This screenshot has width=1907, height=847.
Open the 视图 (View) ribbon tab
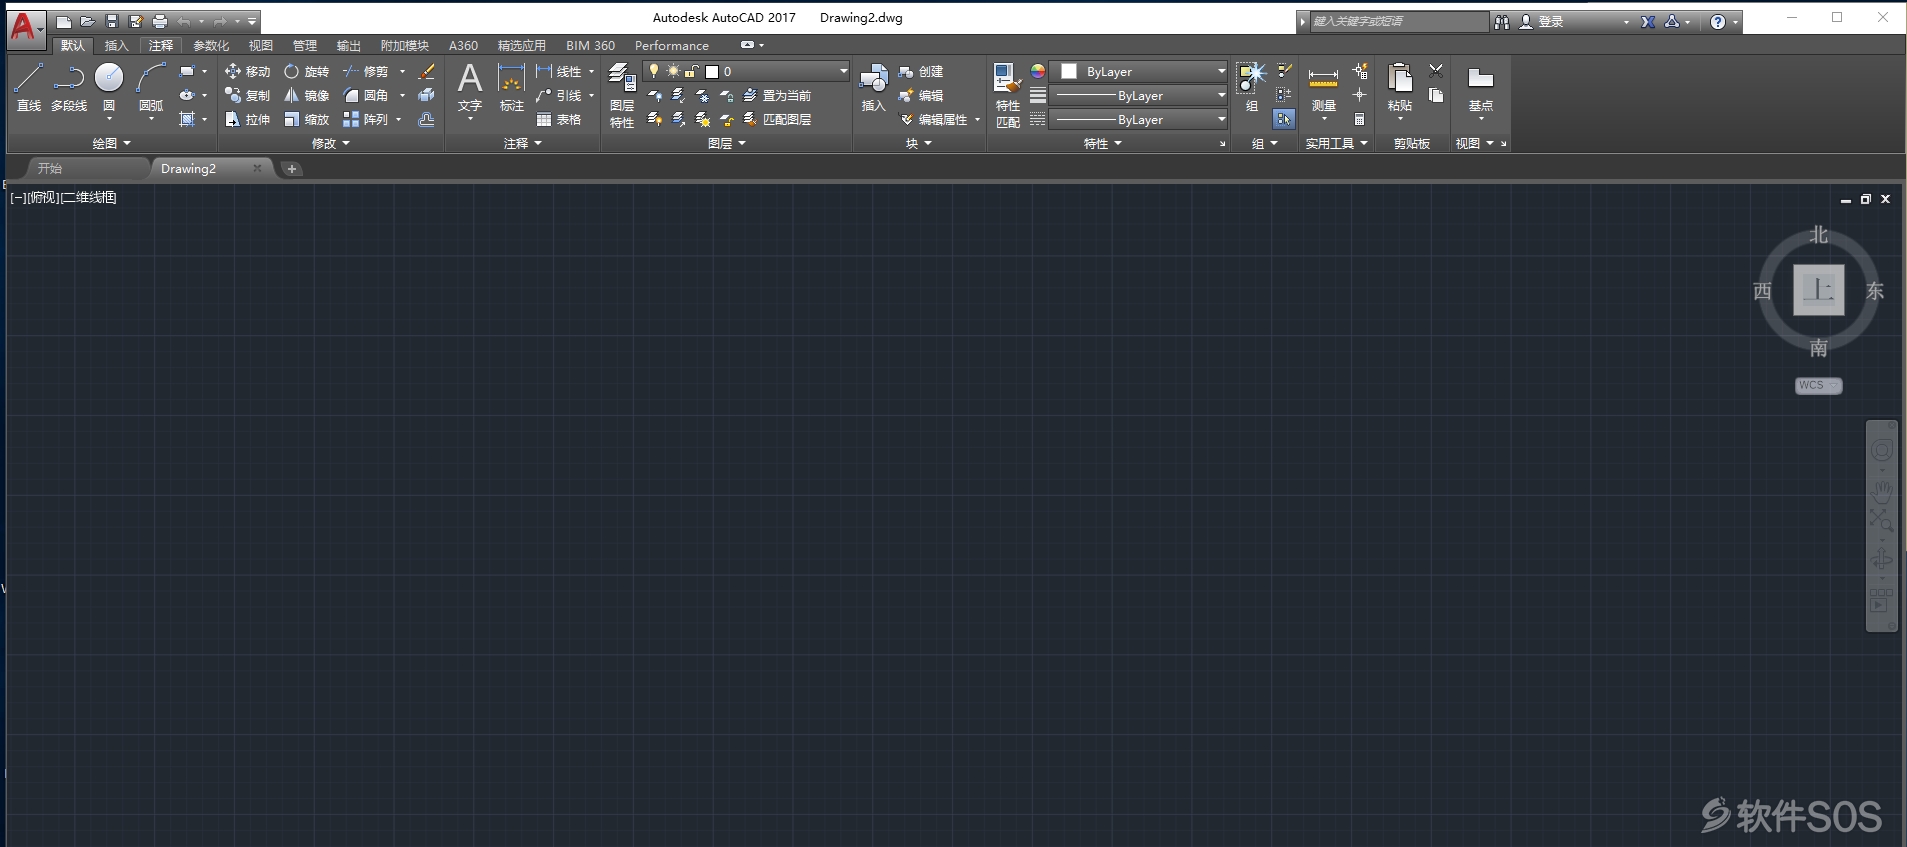pyautogui.click(x=261, y=45)
